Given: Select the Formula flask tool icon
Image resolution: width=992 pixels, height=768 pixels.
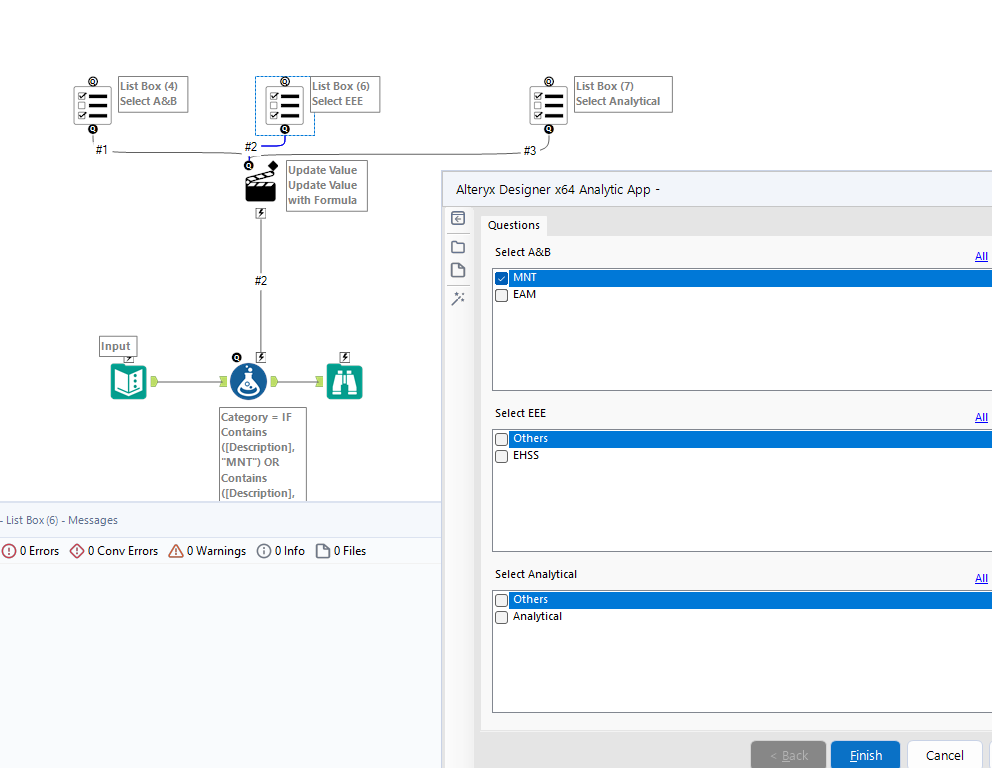Looking at the screenshot, I should (248, 381).
